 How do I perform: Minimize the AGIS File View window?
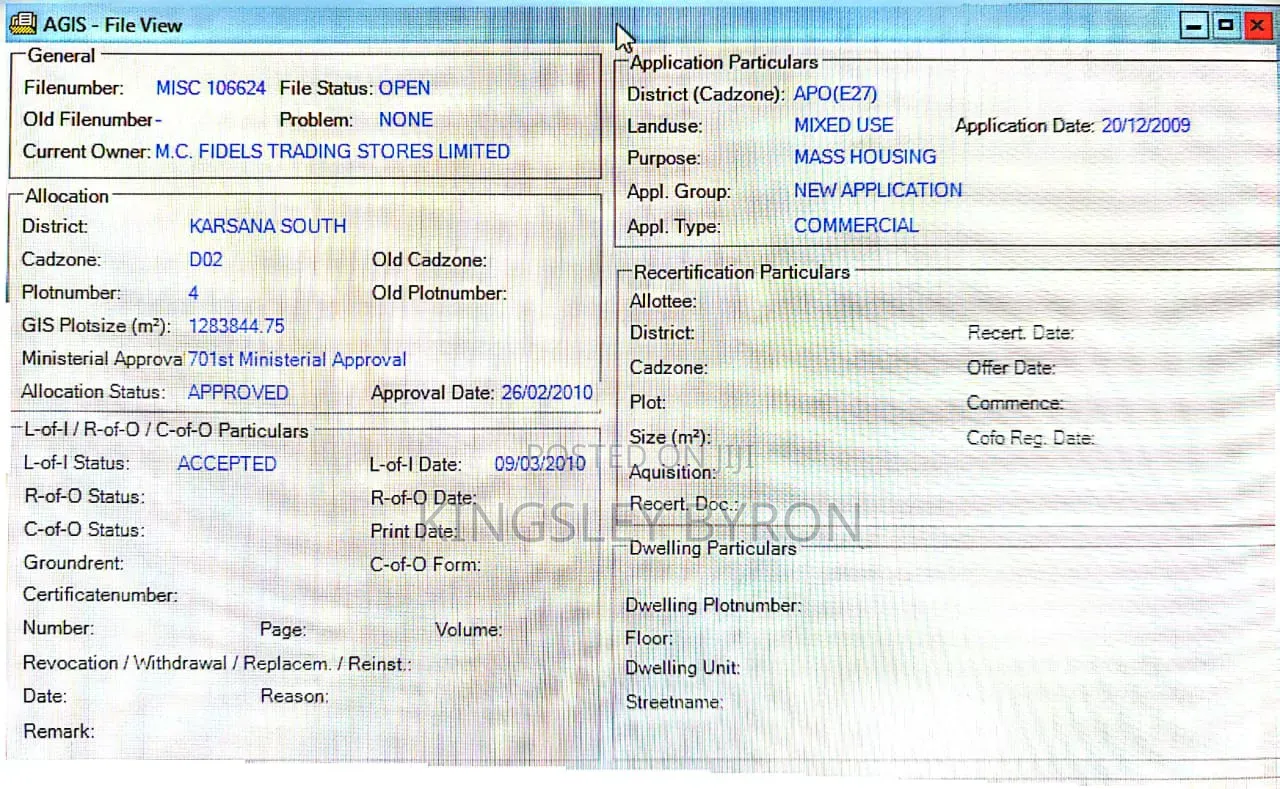(x=1194, y=25)
